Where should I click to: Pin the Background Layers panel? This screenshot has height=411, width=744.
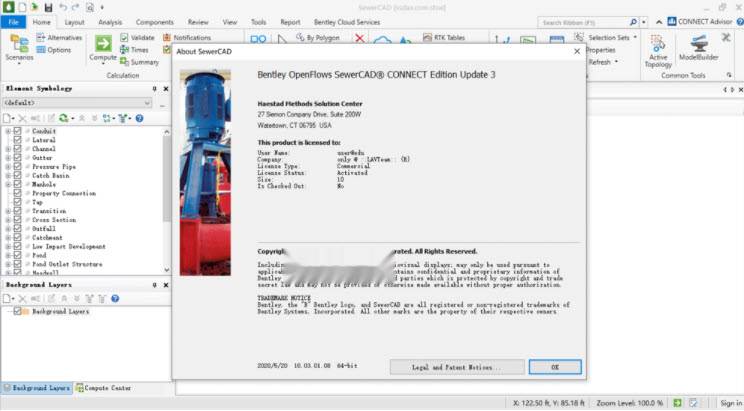click(x=155, y=285)
